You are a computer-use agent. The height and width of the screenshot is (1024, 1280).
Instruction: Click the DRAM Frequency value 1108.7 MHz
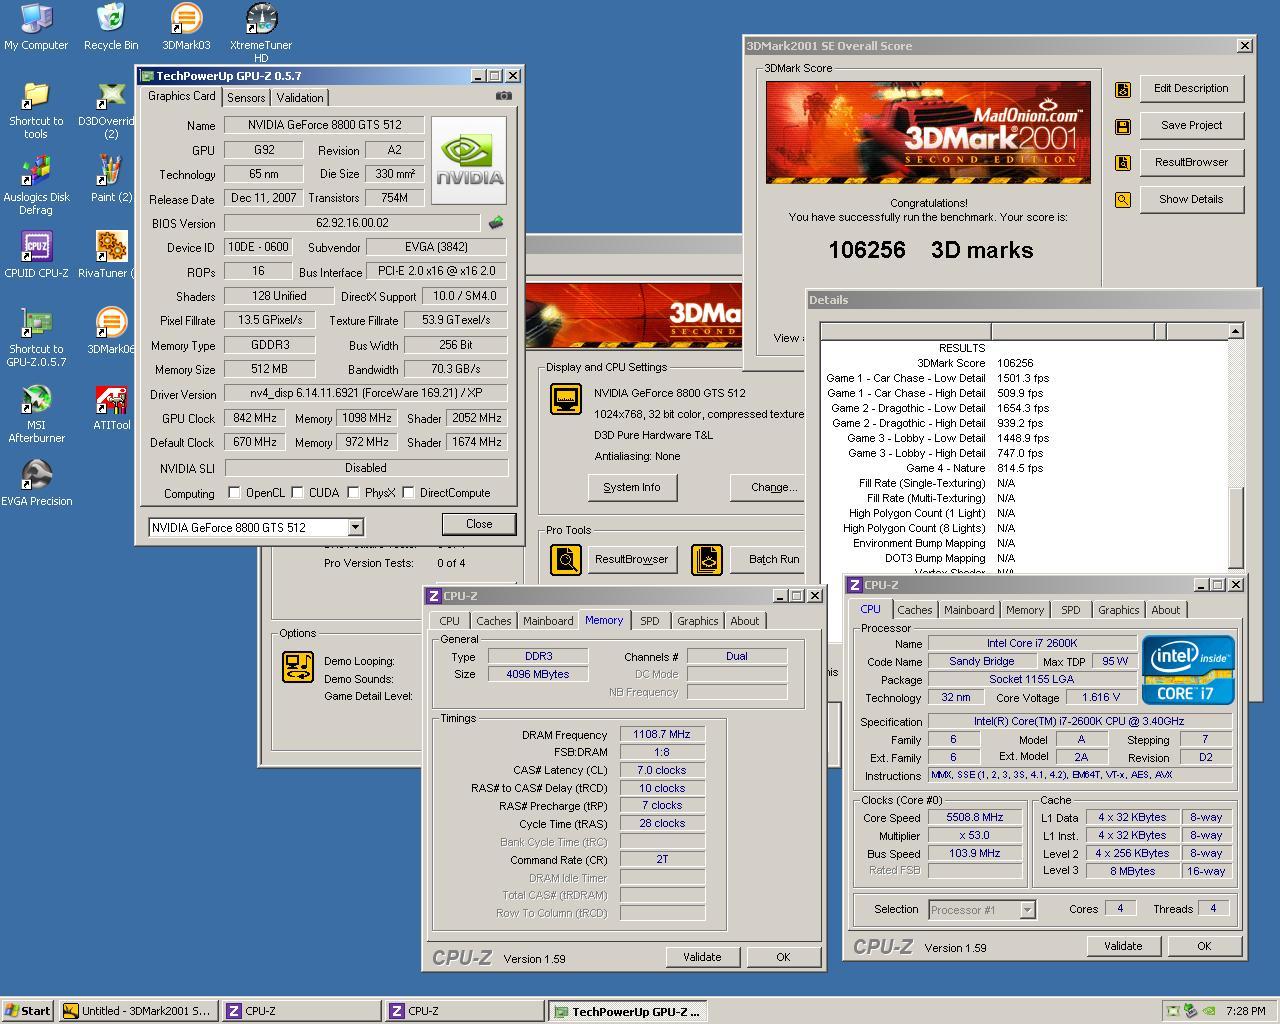pyautogui.click(x=662, y=734)
